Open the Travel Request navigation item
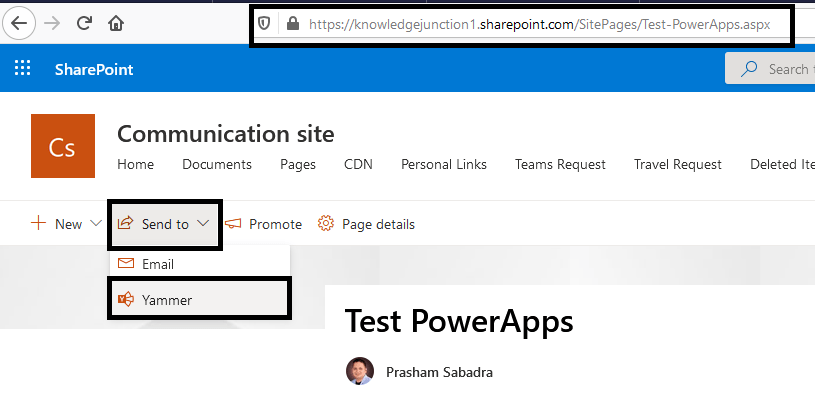This screenshot has height=400, width=815. [678, 165]
